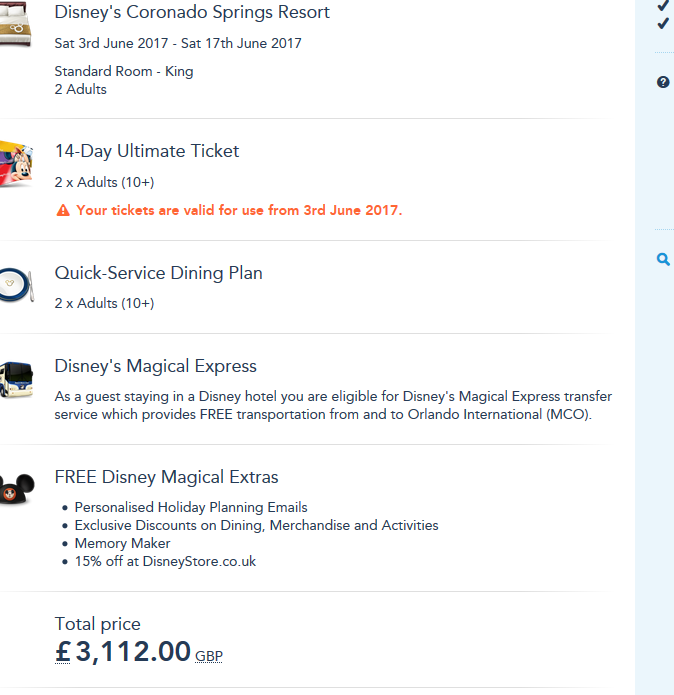674x695 pixels.
Task: Click the Quick-Service Dining Plan heading
Action: click(158, 273)
